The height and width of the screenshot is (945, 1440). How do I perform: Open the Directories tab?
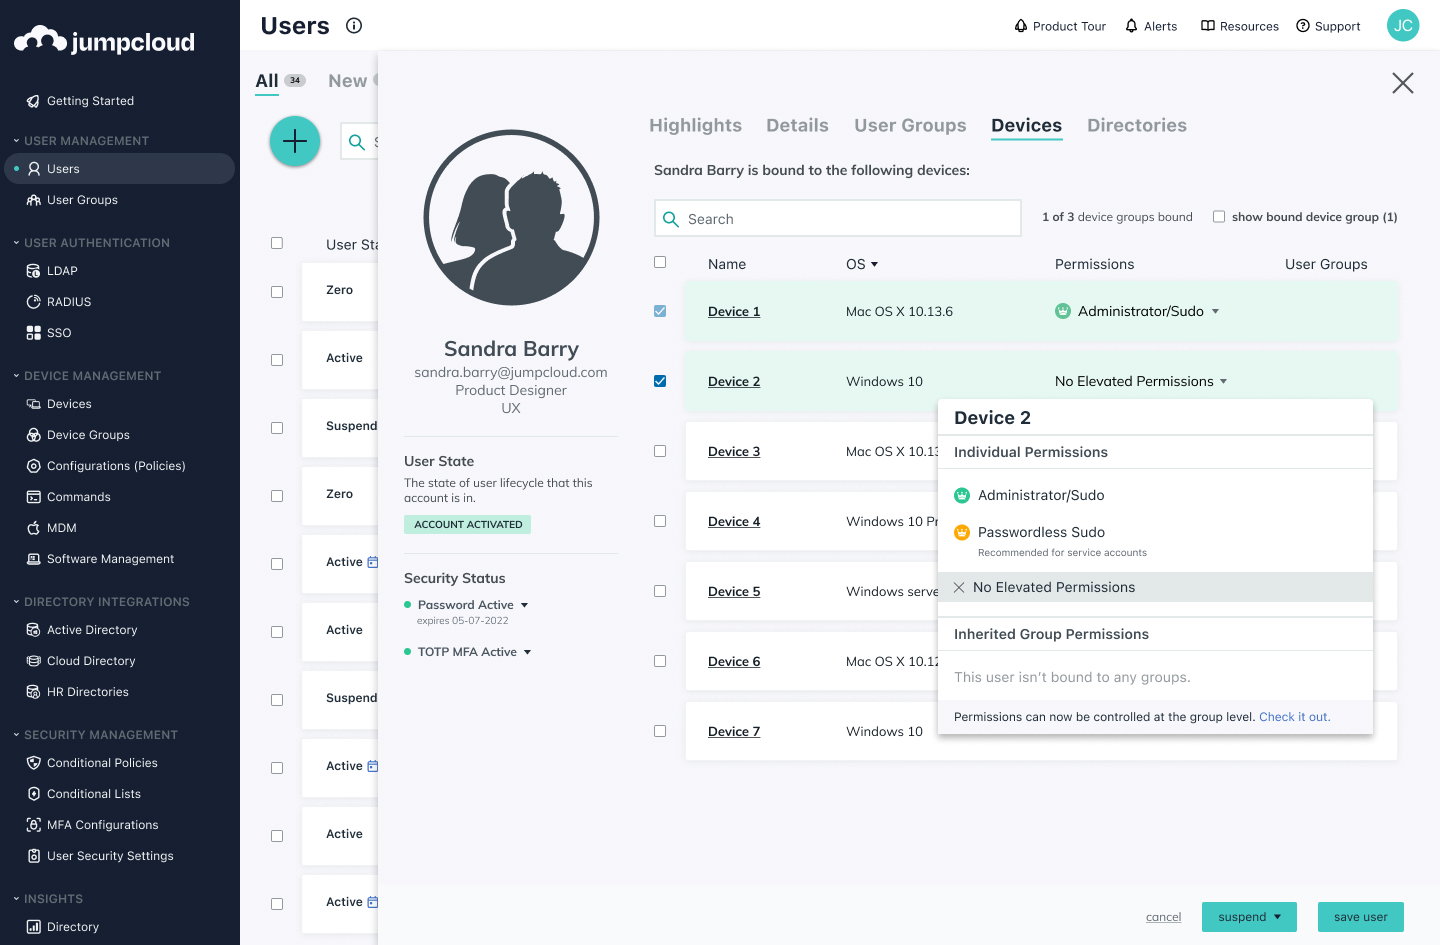pos(1137,125)
